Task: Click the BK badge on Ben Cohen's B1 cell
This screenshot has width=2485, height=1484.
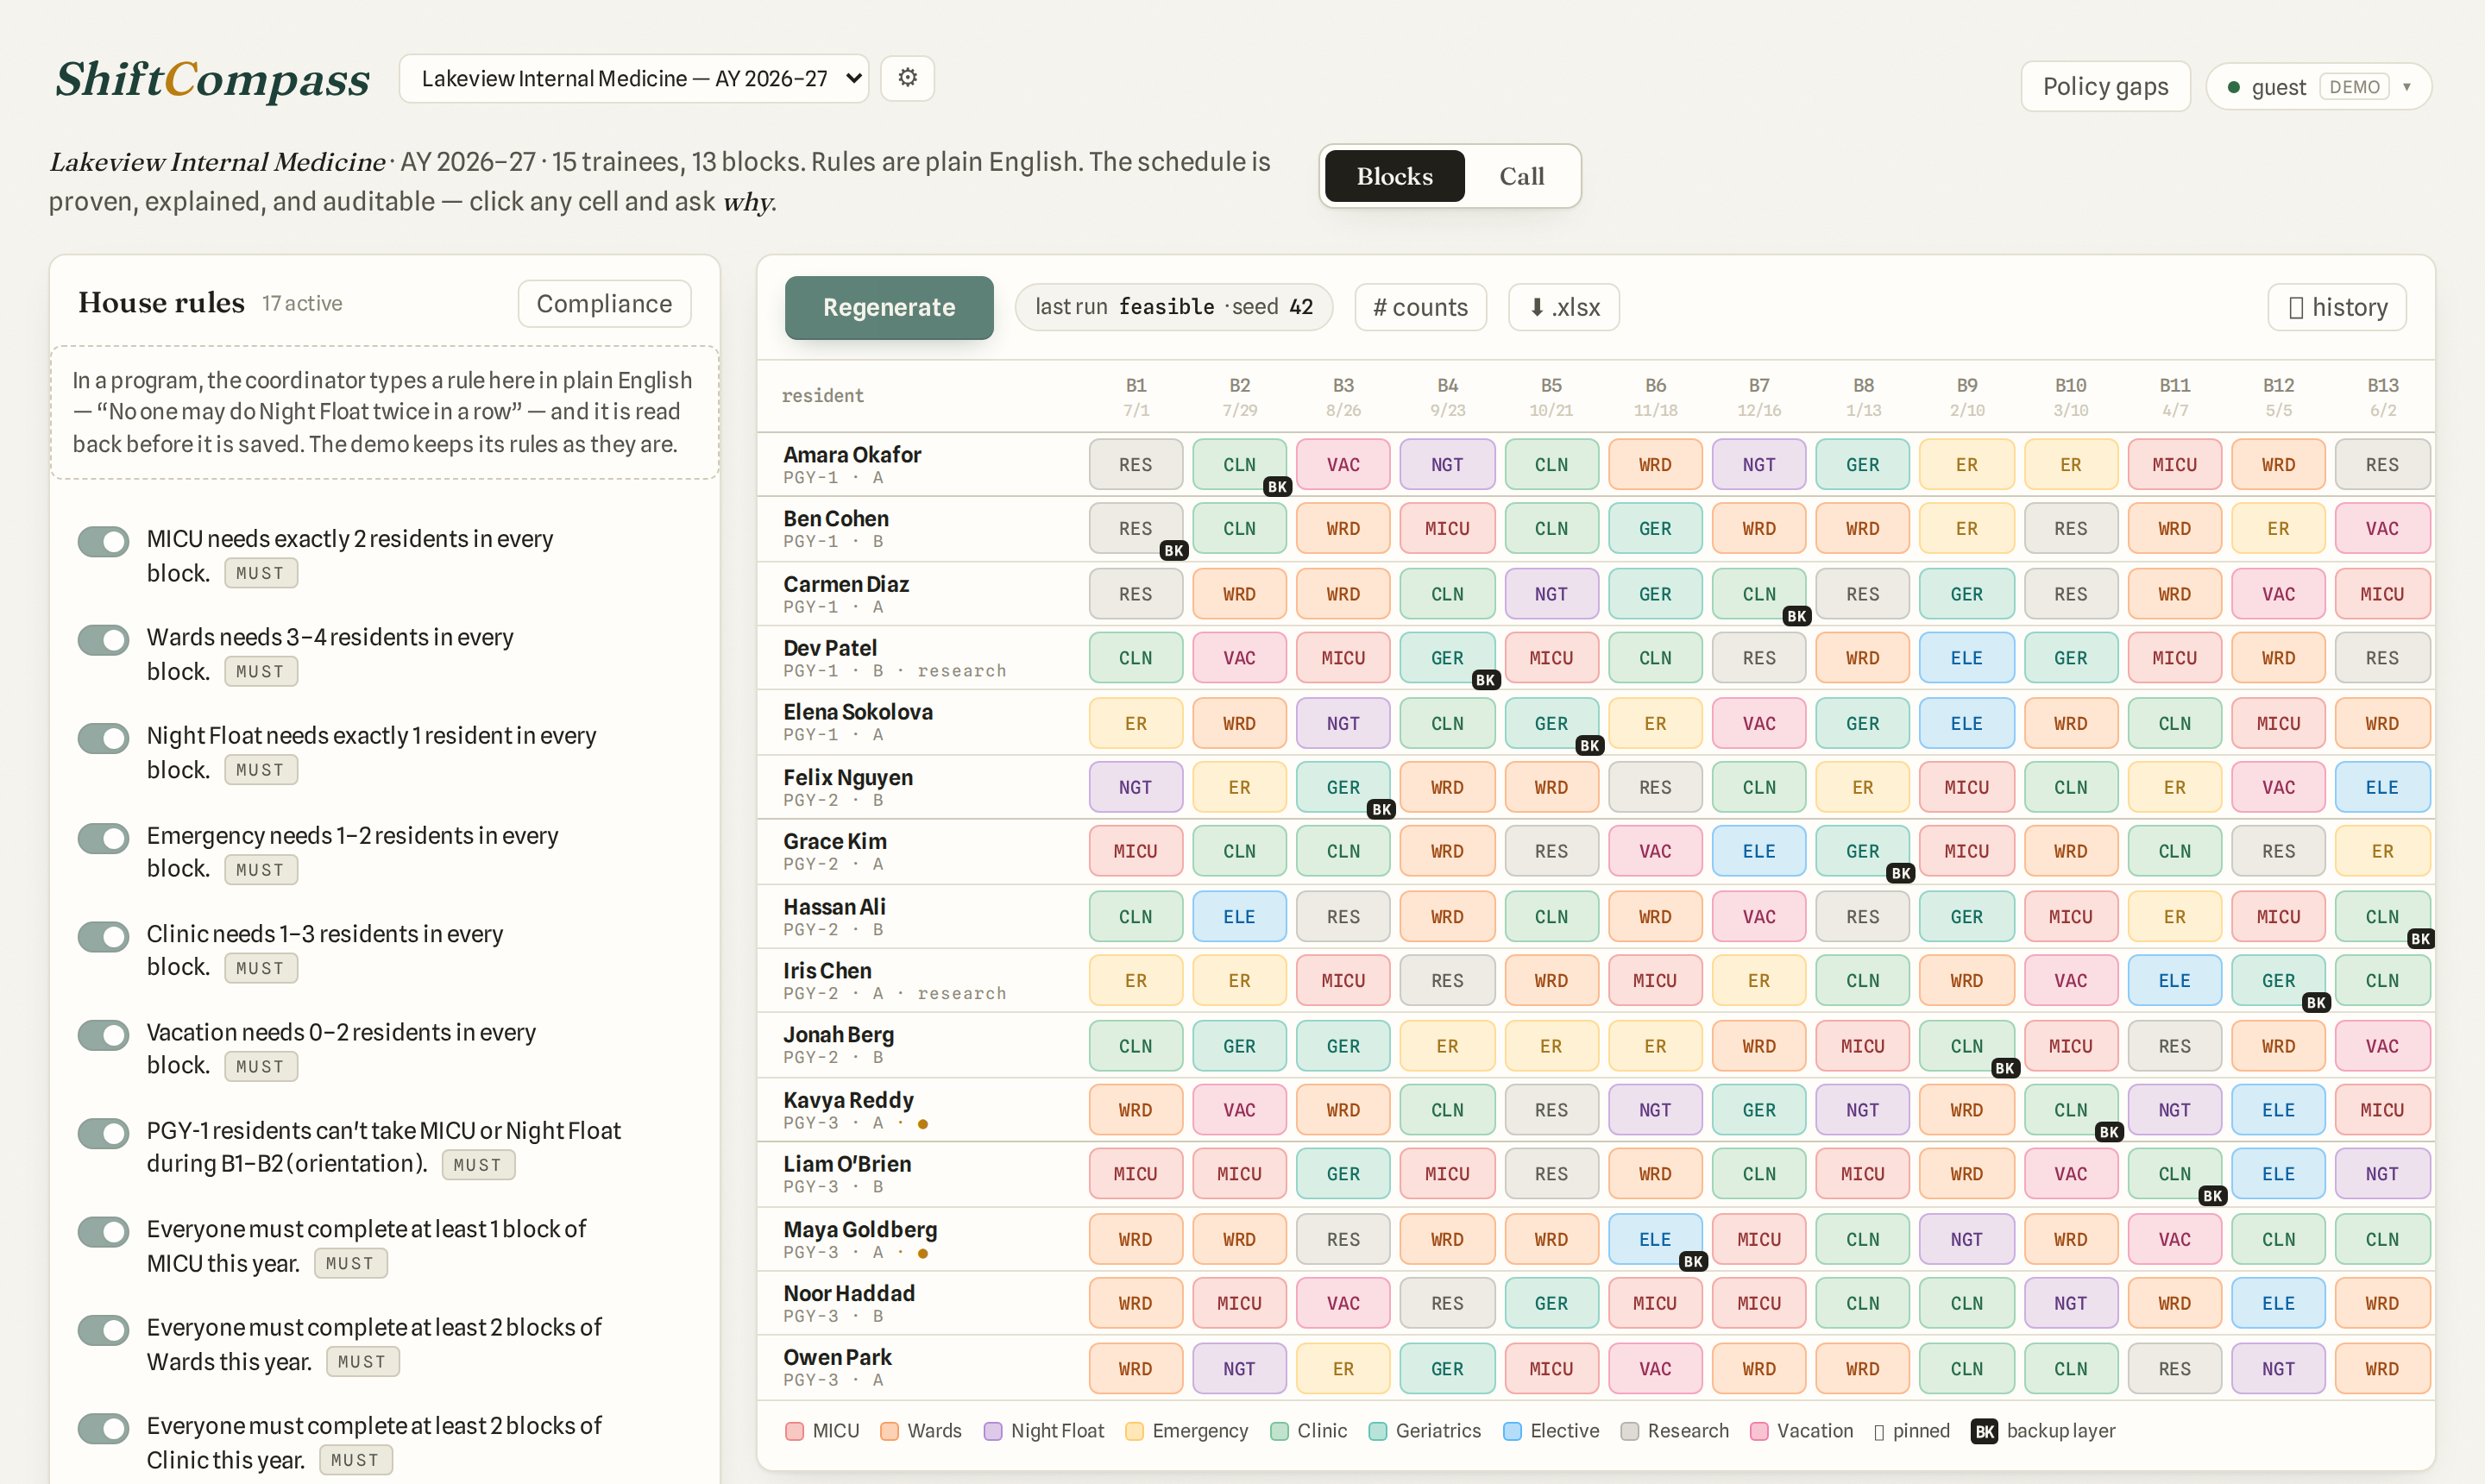Action: click(1173, 551)
